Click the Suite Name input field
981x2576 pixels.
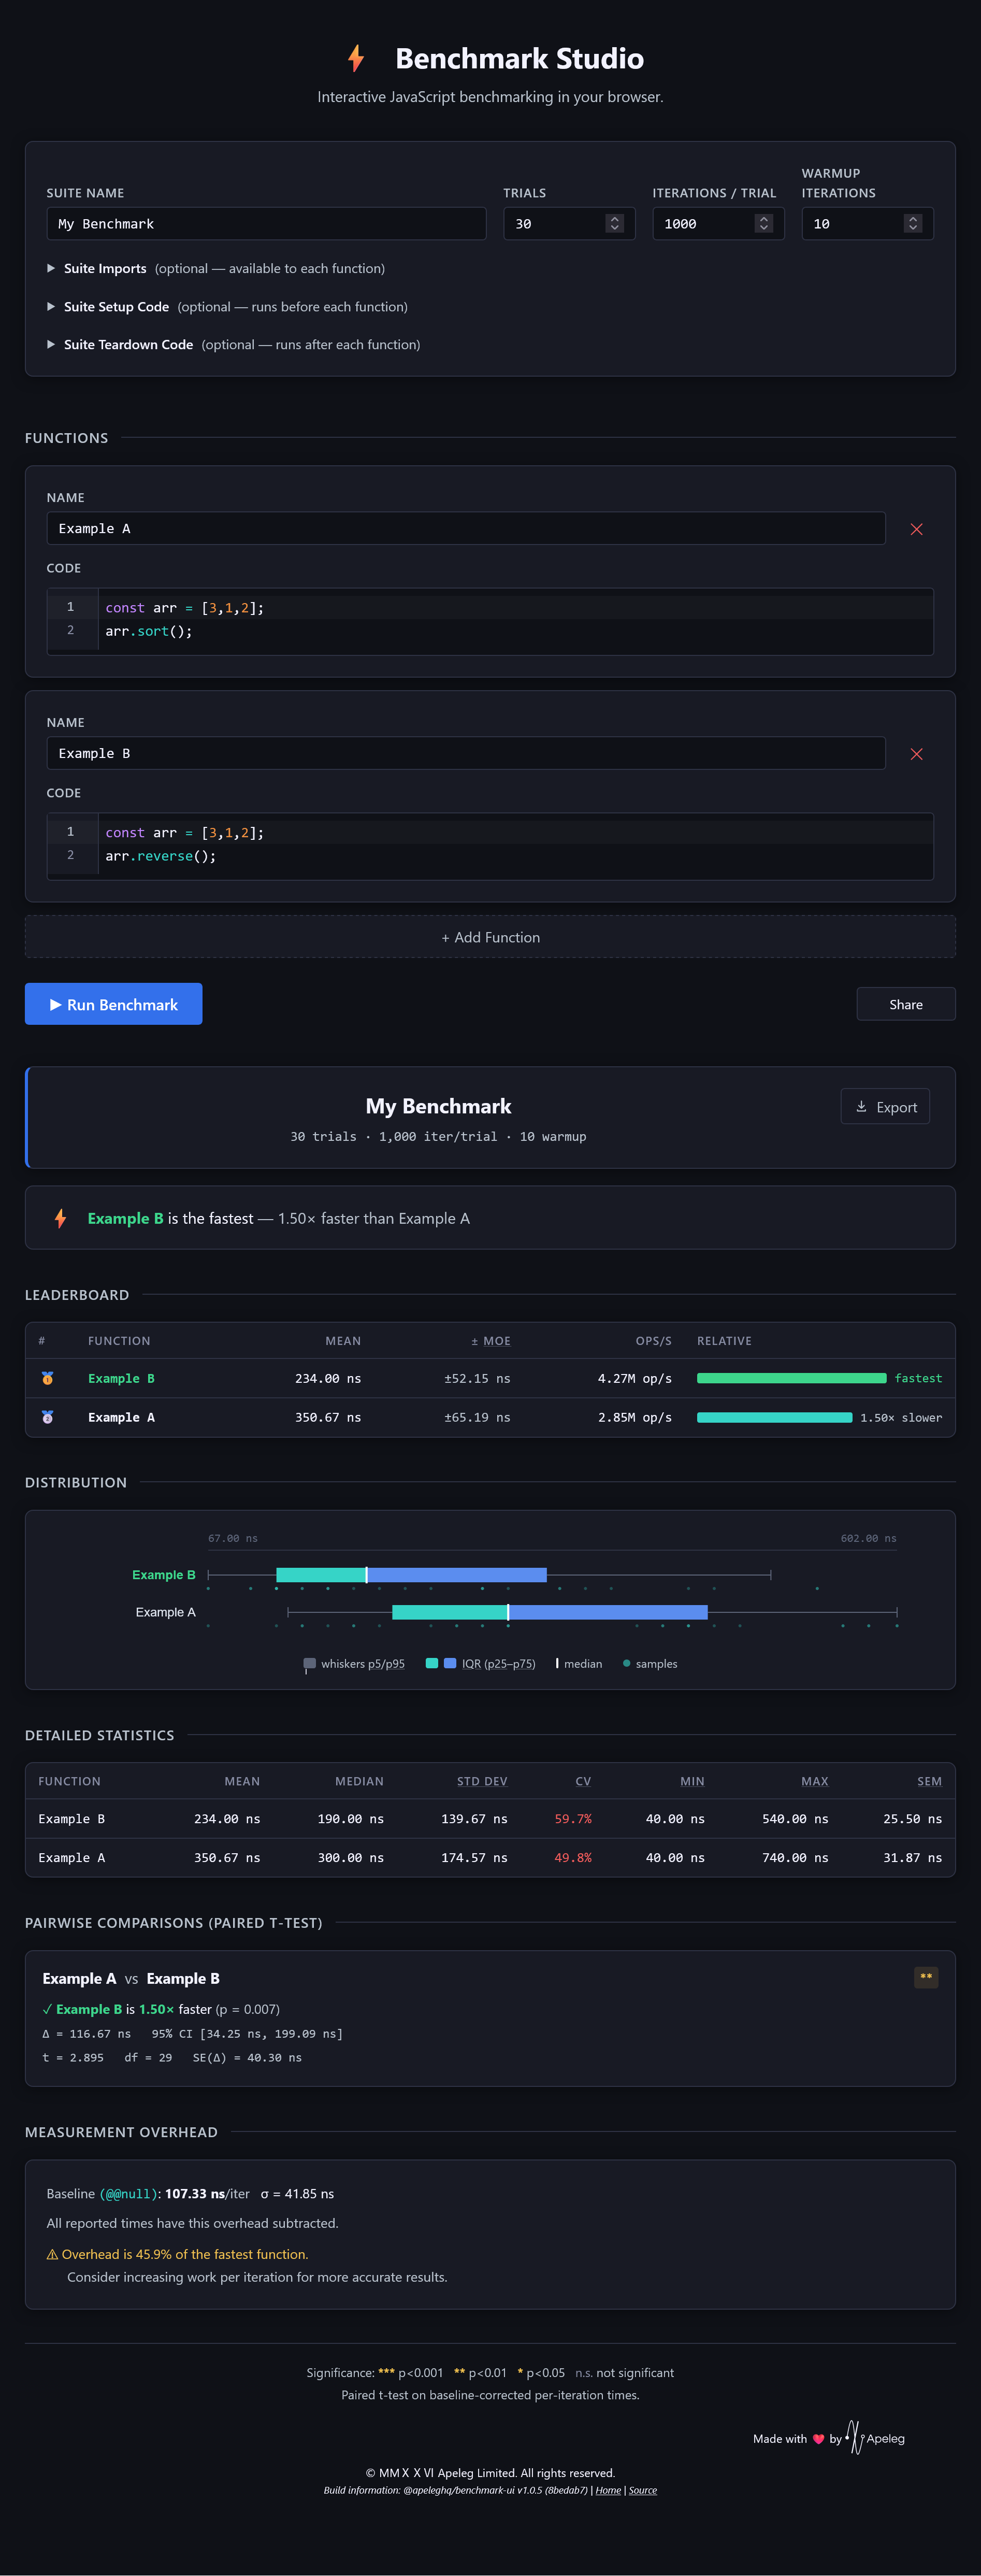(265, 223)
